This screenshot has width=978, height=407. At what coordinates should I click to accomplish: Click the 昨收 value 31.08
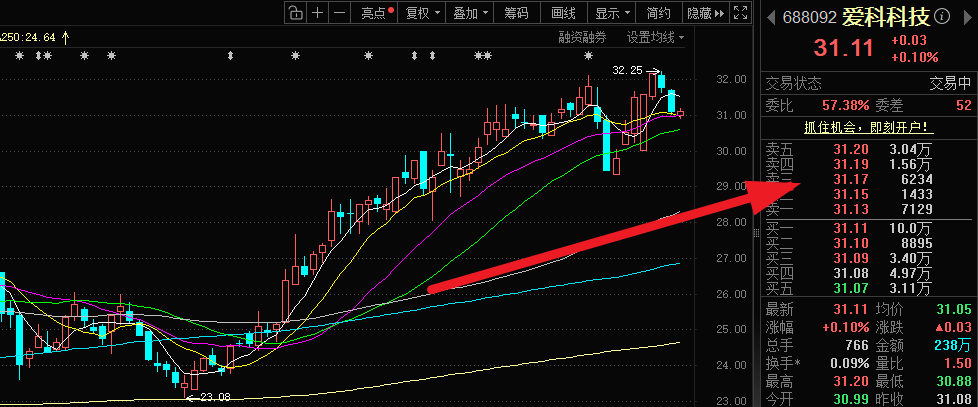coord(953,400)
